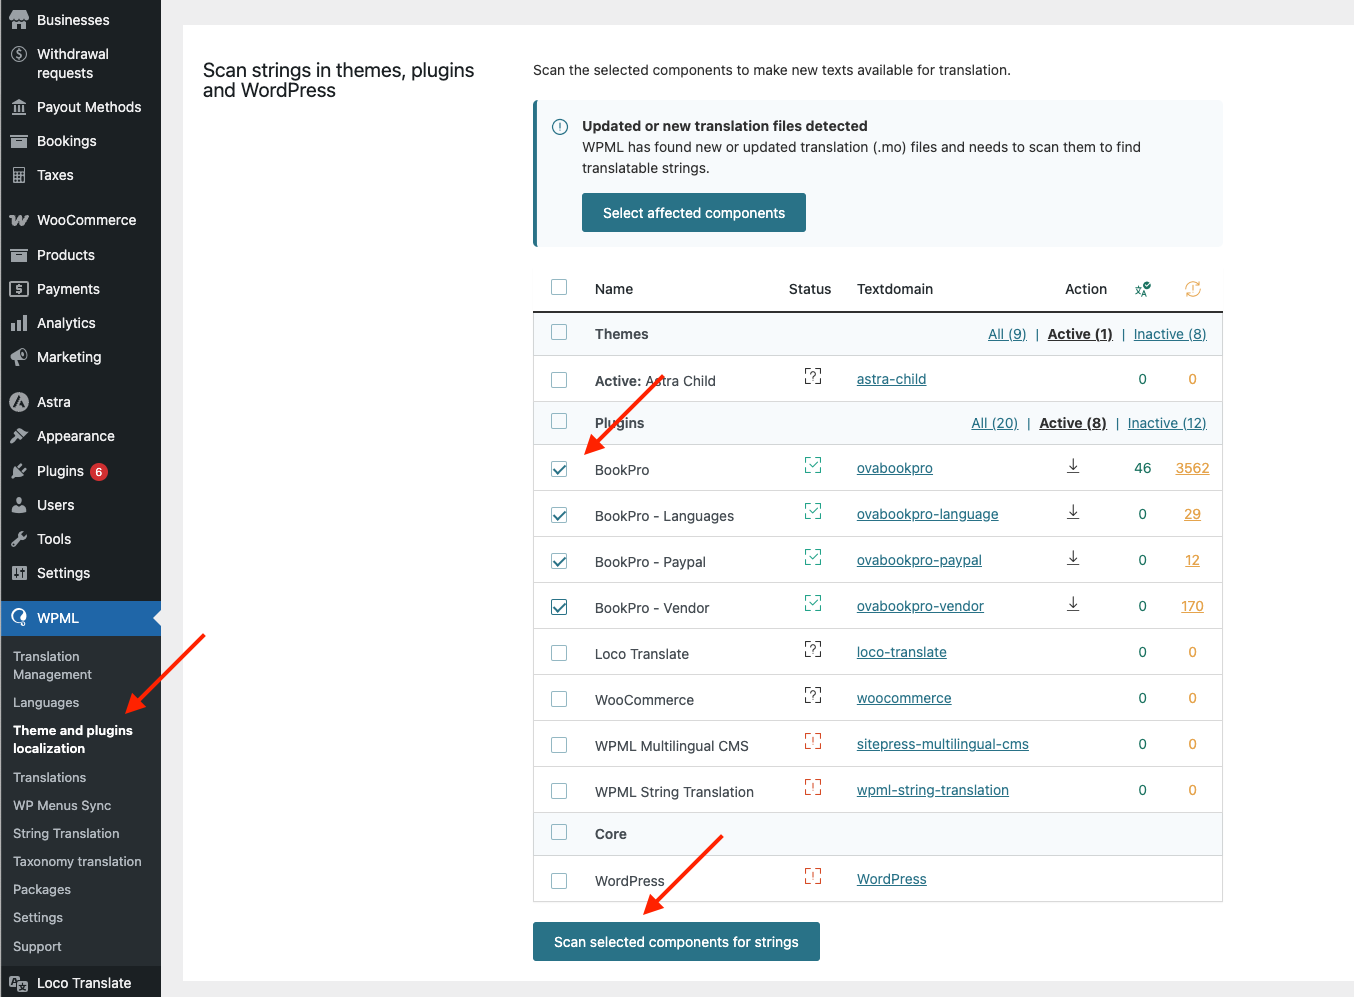This screenshot has height=997, width=1354.
Task: Click the info icon in notice box
Action: 560,127
